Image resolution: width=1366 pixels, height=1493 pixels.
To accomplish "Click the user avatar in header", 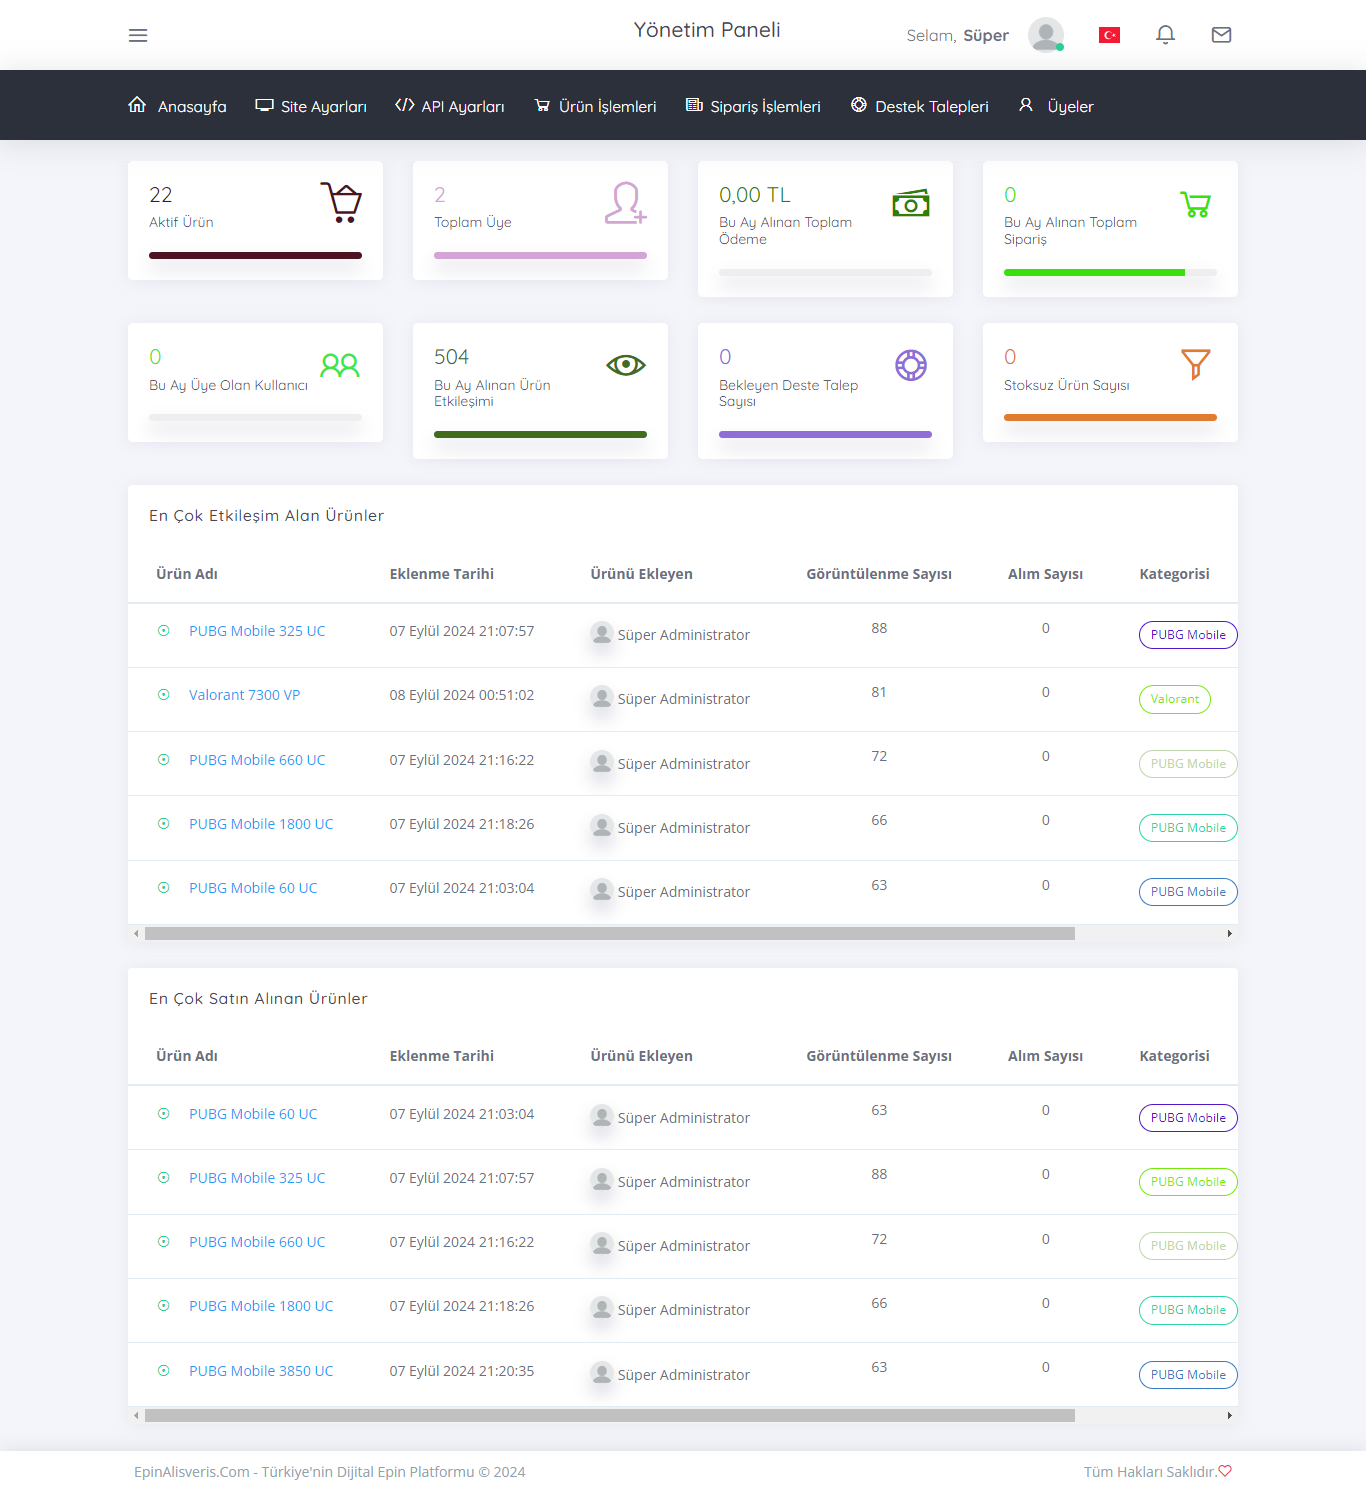I will point(1046,35).
